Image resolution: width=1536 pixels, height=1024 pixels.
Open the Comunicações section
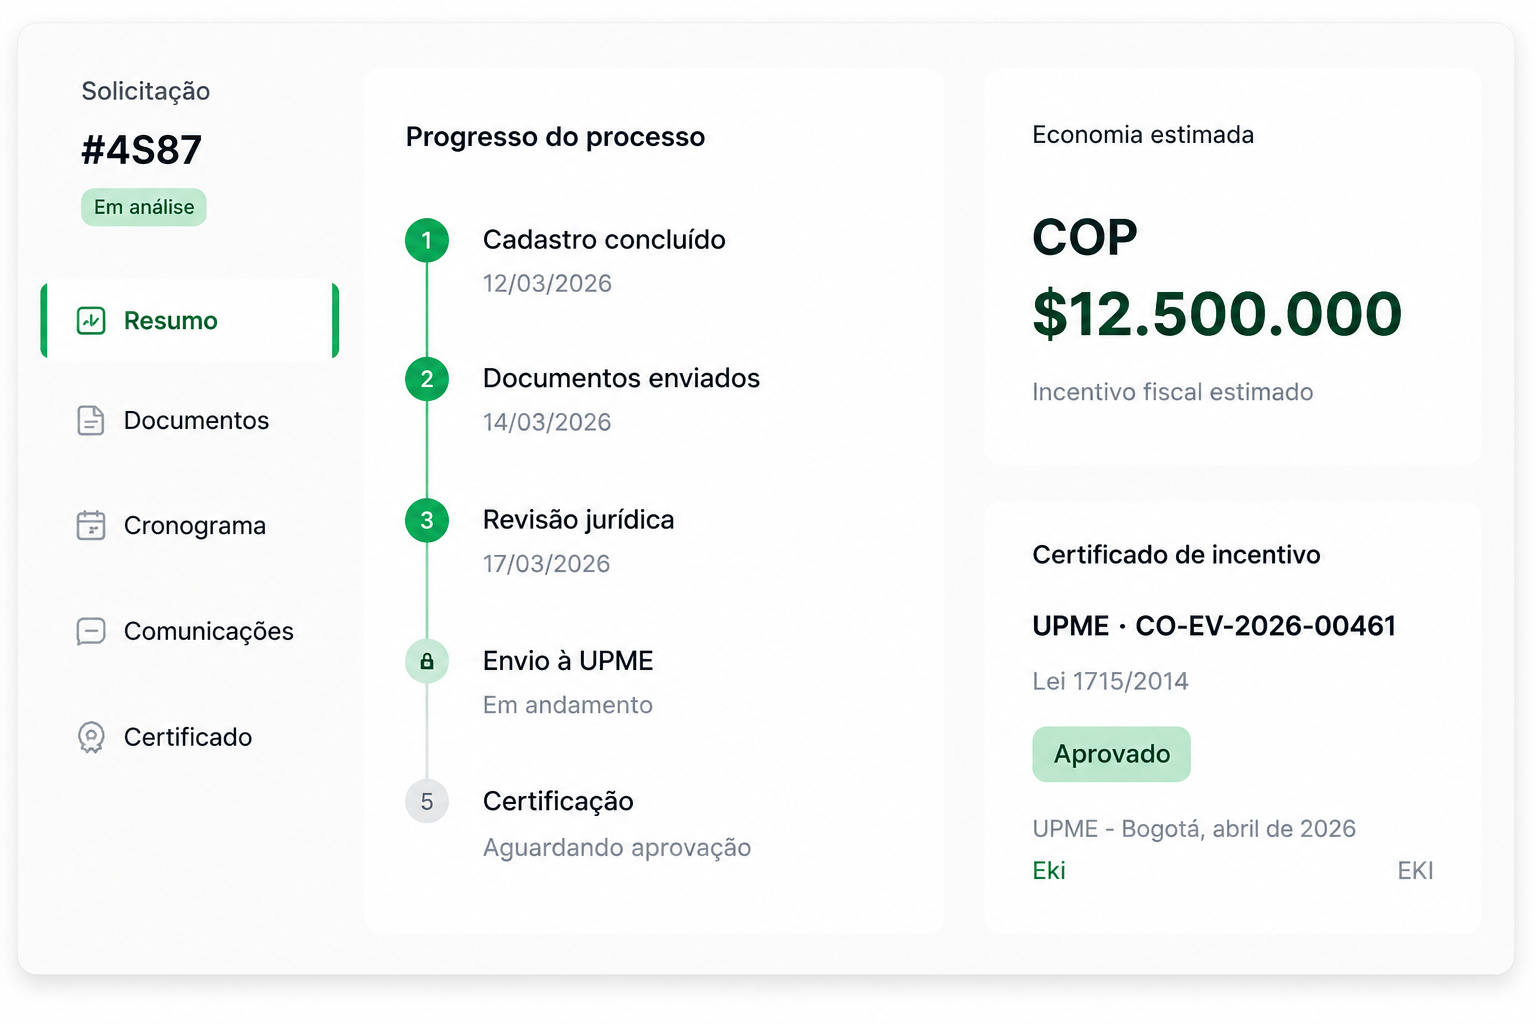point(190,631)
